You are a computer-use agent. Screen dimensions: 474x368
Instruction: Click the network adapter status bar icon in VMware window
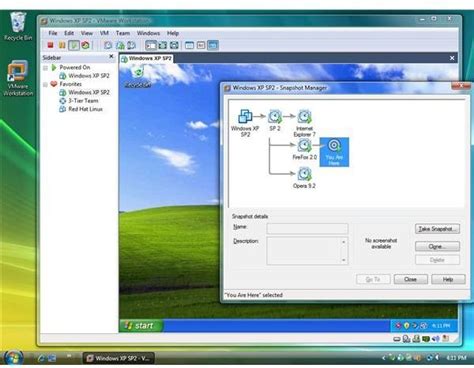pyautogui.click(x=426, y=339)
